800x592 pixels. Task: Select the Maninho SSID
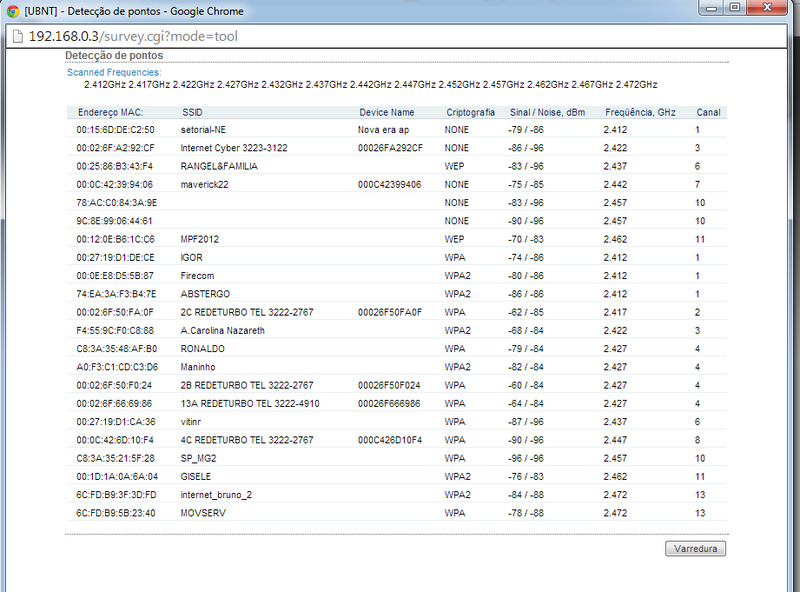click(198, 367)
